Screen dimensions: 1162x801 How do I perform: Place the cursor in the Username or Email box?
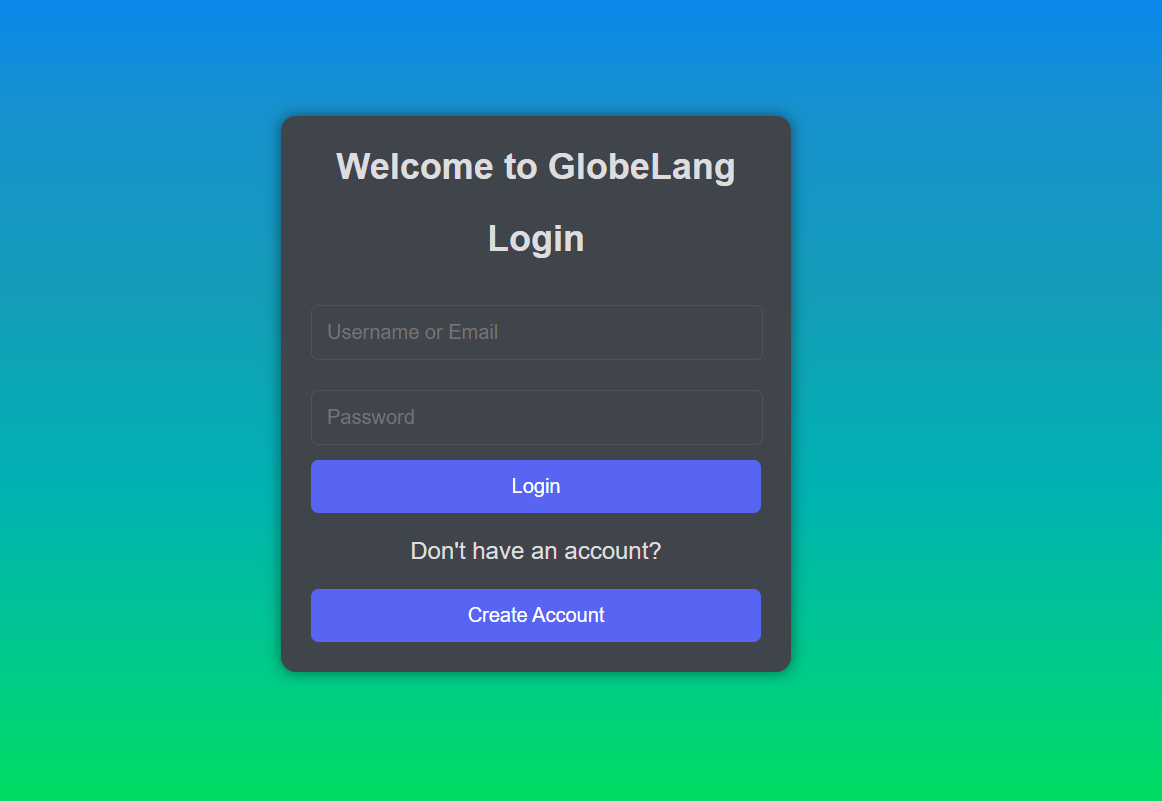coord(537,333)
